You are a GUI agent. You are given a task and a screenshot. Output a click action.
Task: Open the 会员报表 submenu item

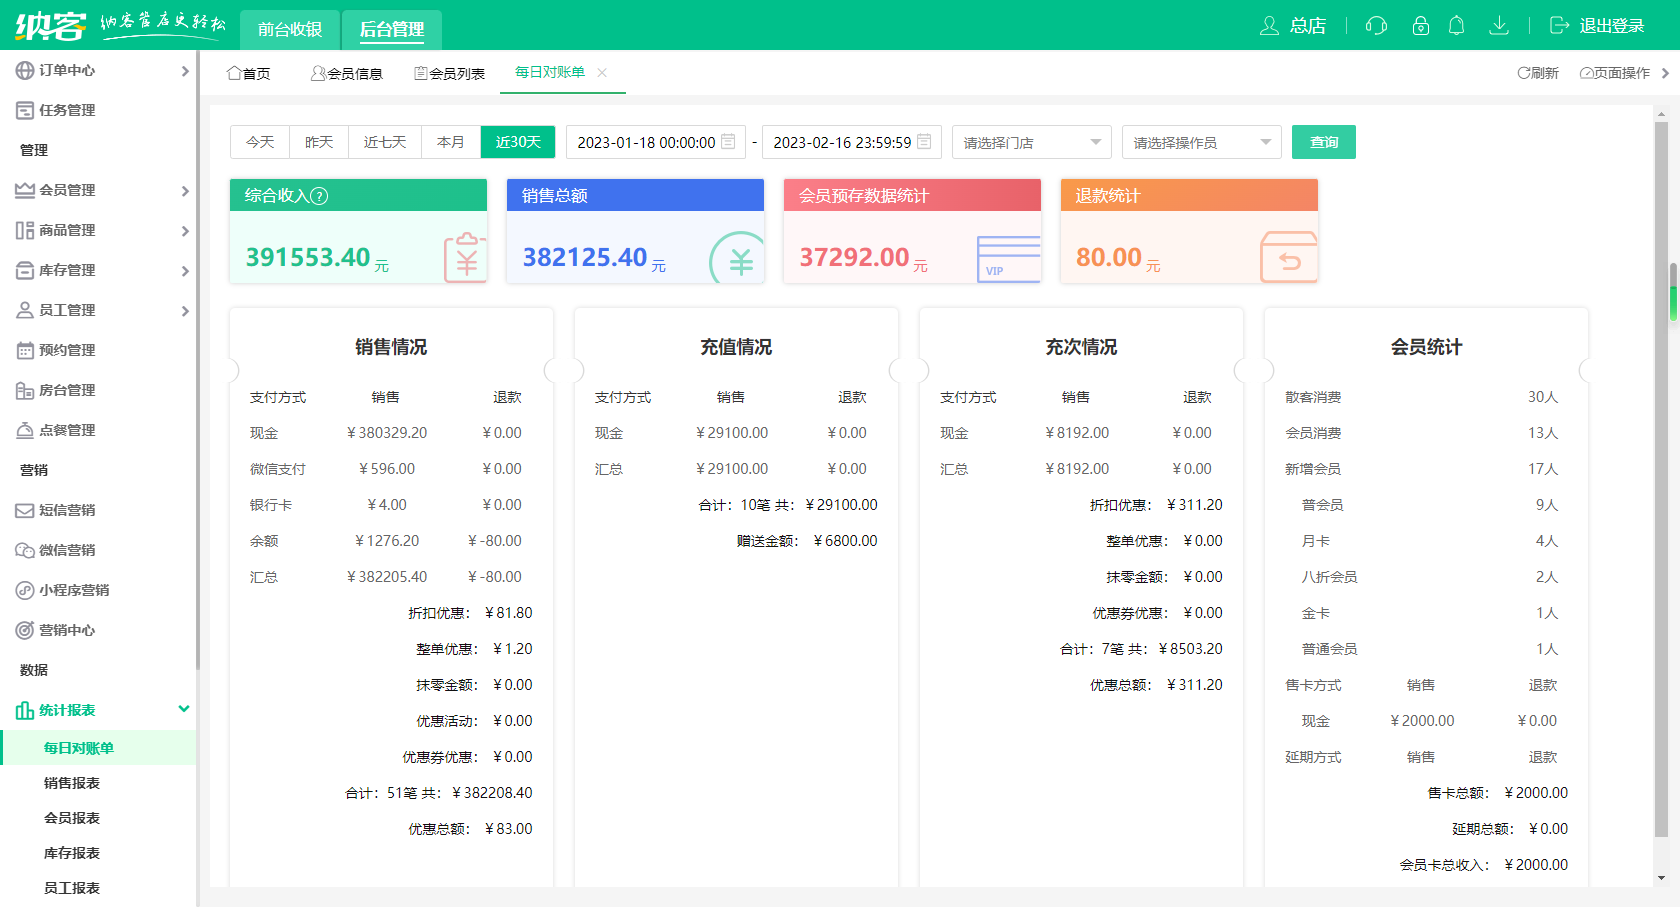tap(72, 818)
